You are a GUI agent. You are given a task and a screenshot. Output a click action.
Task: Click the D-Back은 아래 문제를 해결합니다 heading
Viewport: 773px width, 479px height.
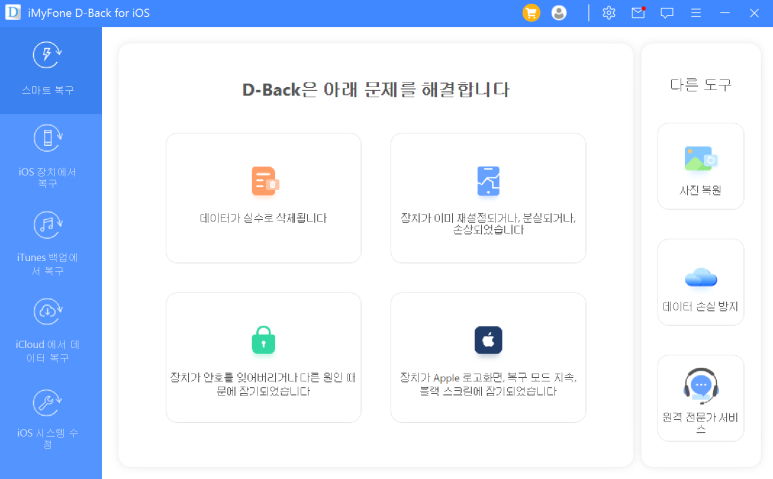point(376,90)
